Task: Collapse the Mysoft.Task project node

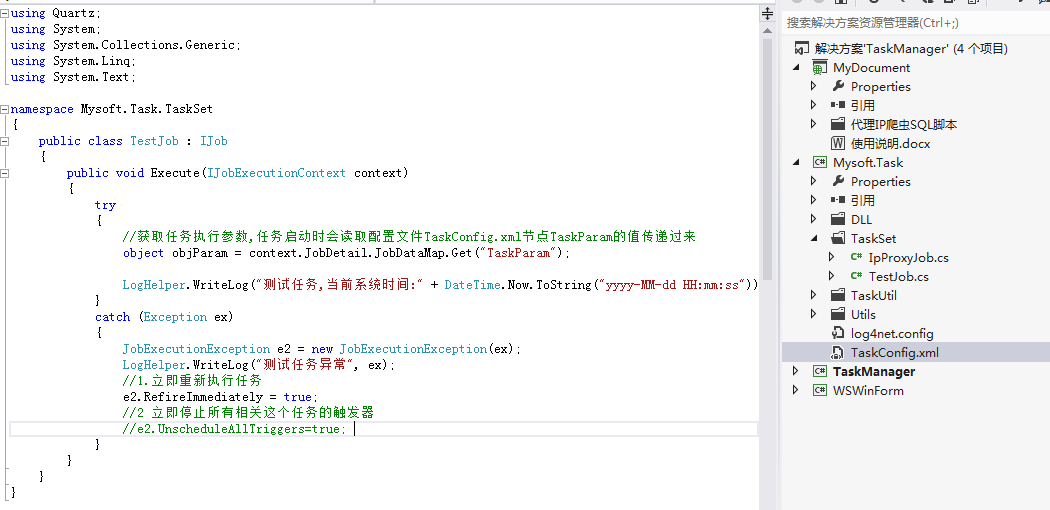Action: [x=796, y=163]
